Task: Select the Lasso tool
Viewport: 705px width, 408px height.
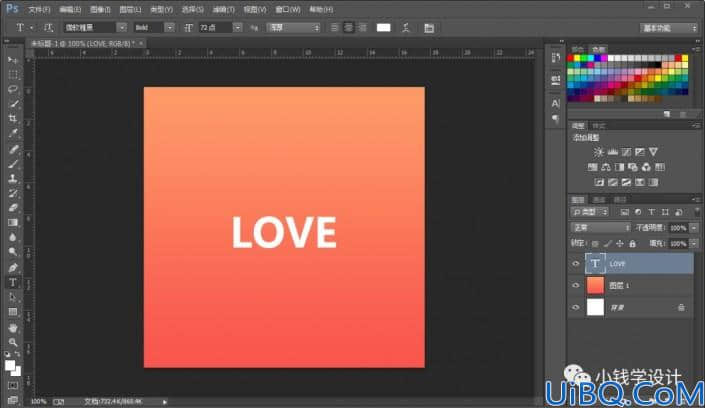Action: (13, 89)
